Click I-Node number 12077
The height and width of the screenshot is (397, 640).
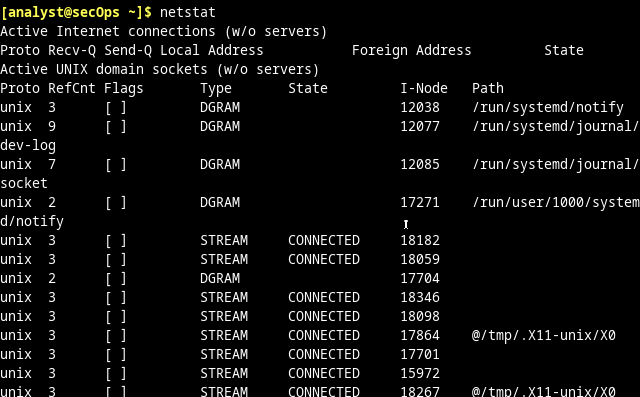point(420,126)
